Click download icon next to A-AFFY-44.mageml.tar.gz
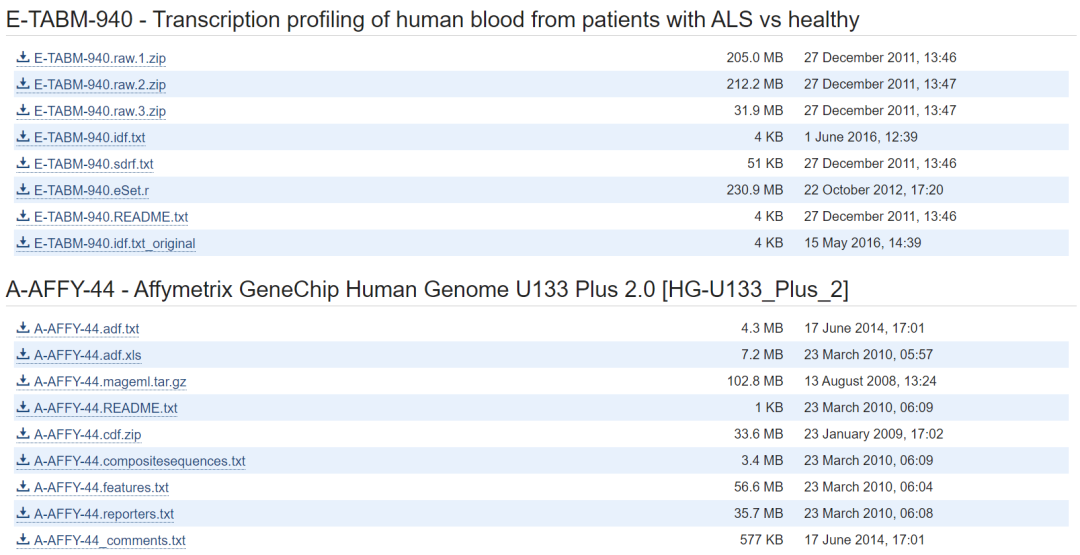This screenshot has width=1080, height=555. pyautogui.click(x=23, y=381)
